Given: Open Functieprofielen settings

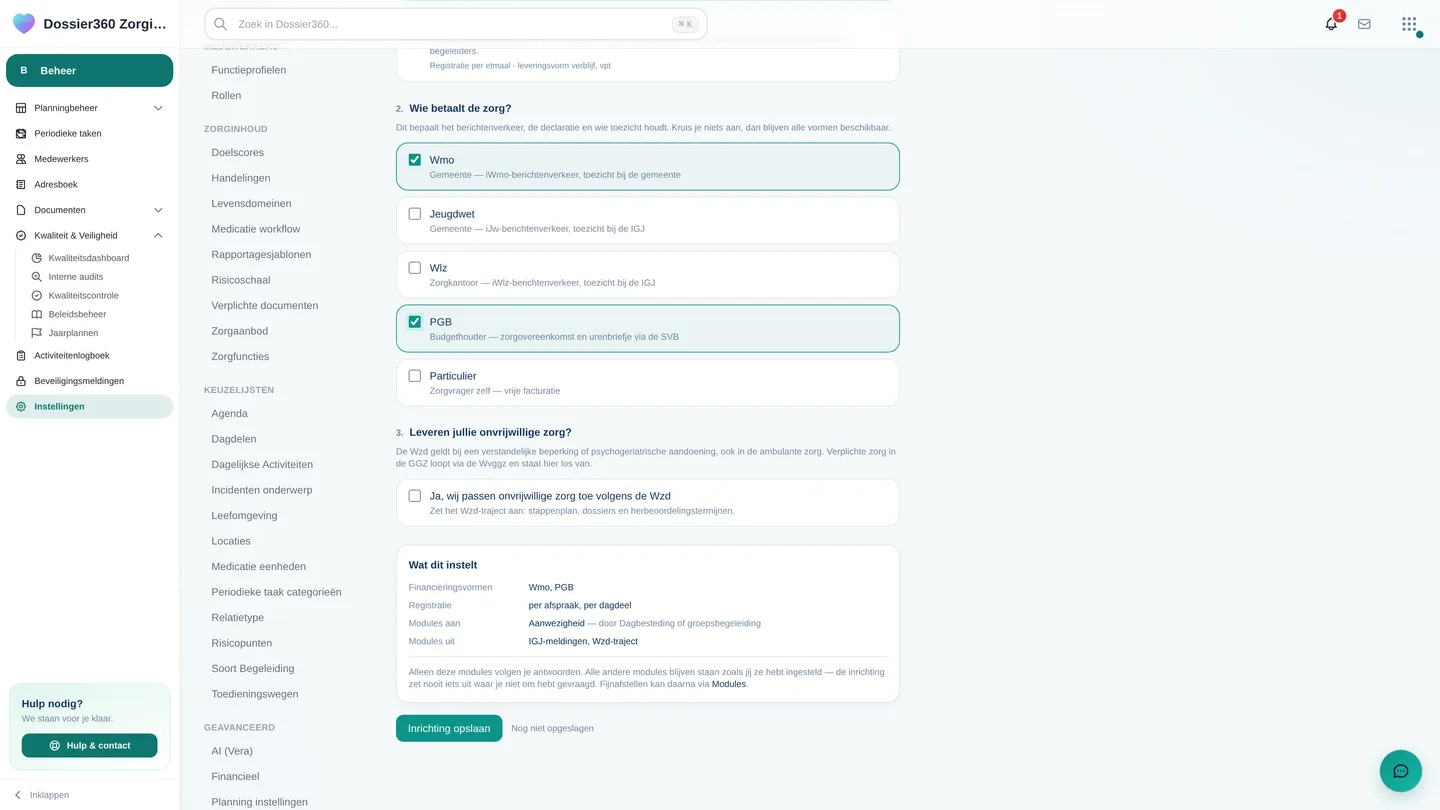Looking at the screenshot, I should pyautogui.click(x=249, y=70).
